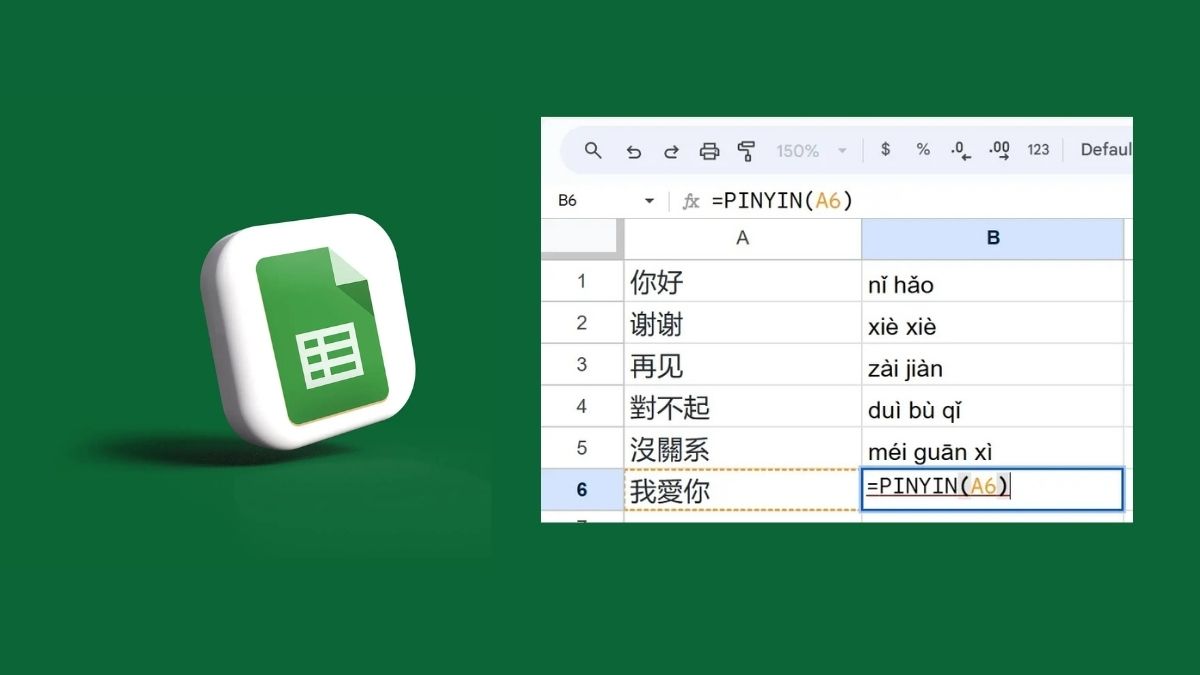Print the spreadsheet
Image resolution: width=1200 pixels, height=675 pixels.
(709, 150)
